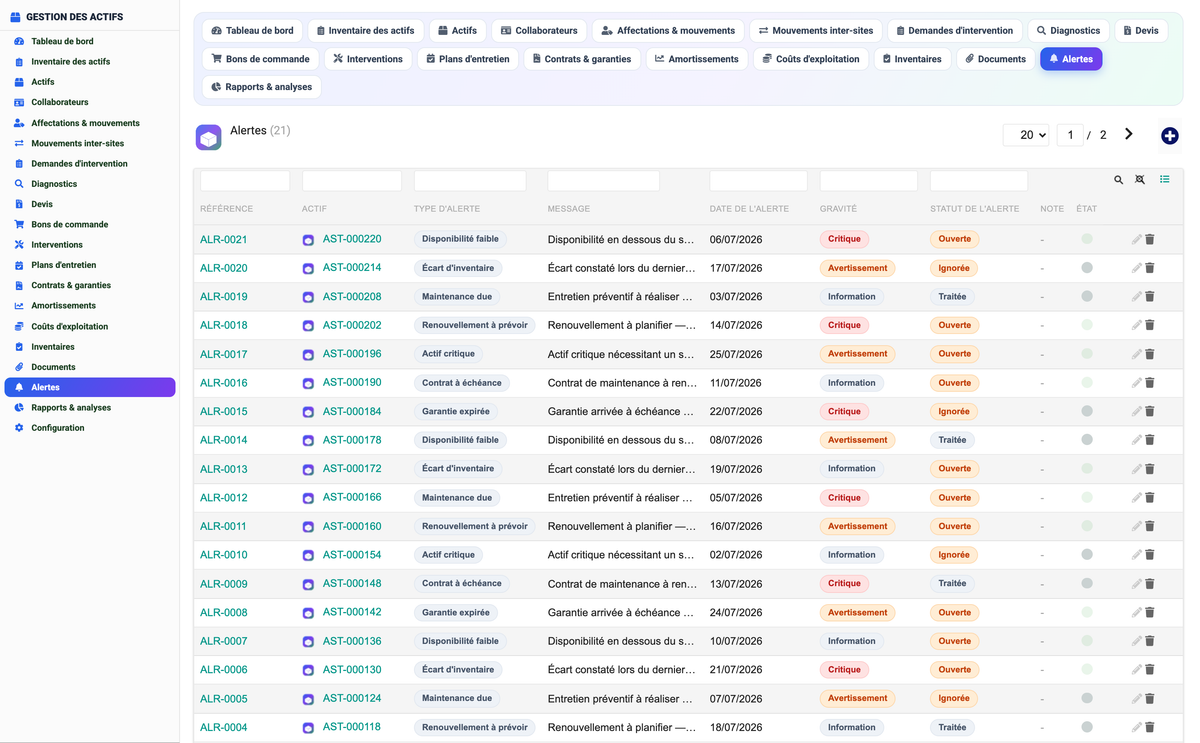Screen dimensions: 1200x743
Task: Delete alert ALR-0013 using trash icon
Action: tap(1150, 469)
